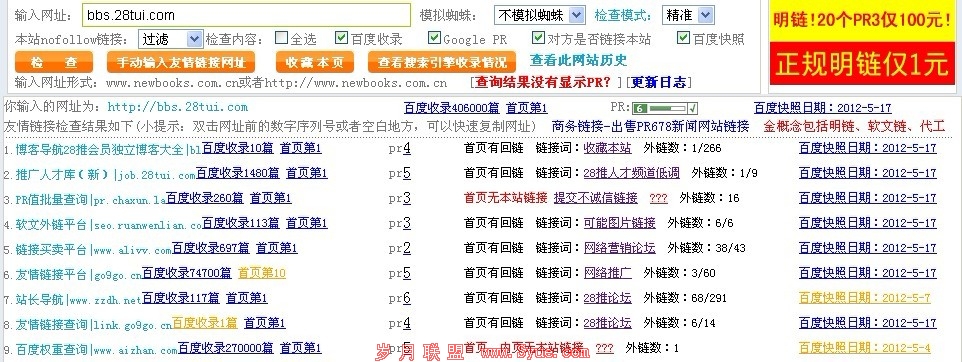Viewport: 962px width, 362px height.
Task: Open row 3 PR值批量查询 link
Action: [91, 200]
